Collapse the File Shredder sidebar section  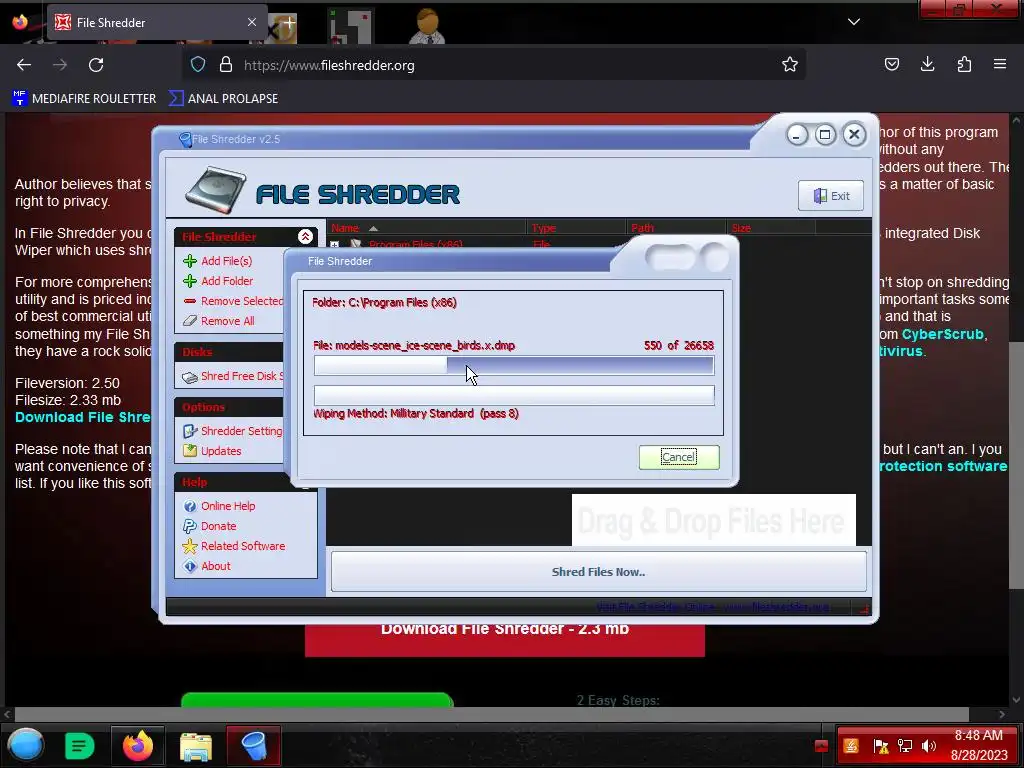(305, 236)
